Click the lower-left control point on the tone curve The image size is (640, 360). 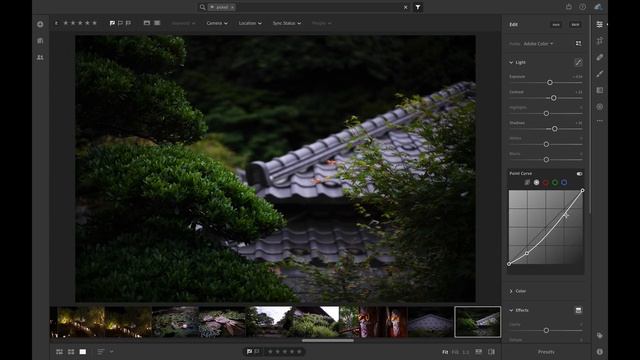509,264
